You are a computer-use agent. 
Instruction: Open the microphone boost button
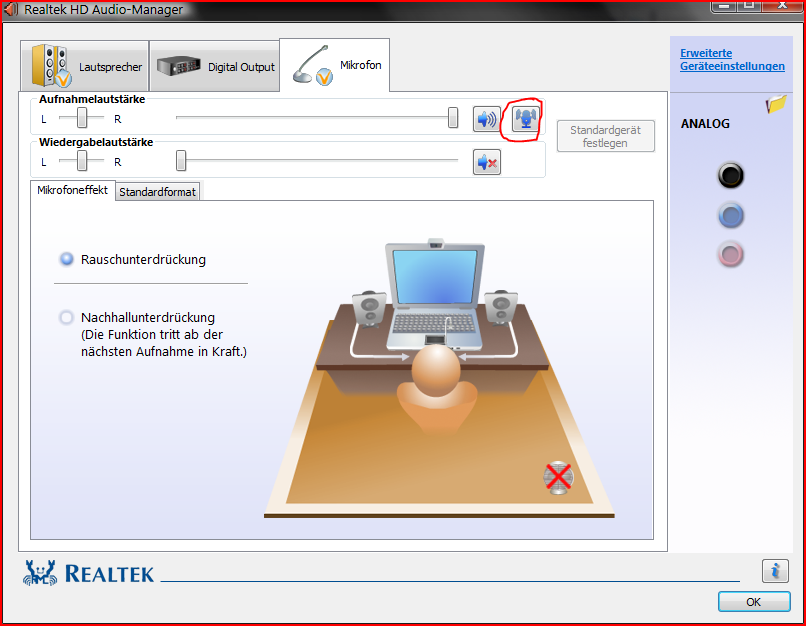[x=526, y=119]
